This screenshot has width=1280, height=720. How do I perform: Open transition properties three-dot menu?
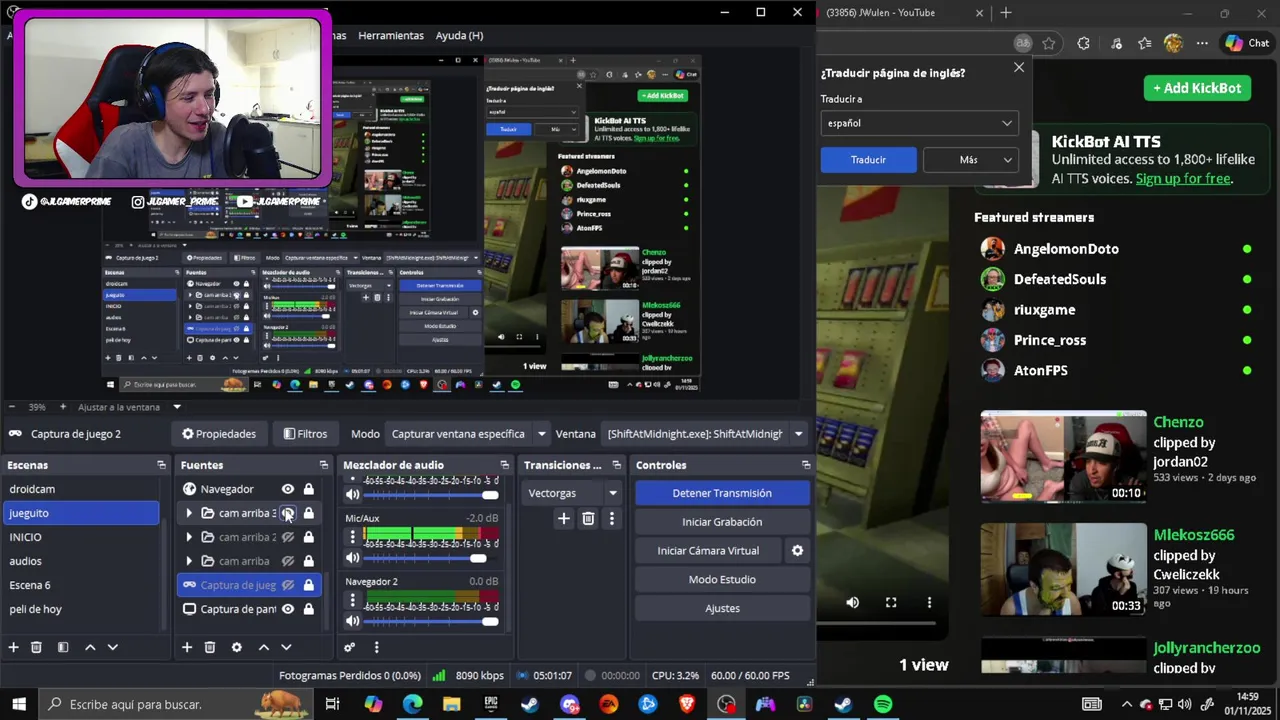tap(612, 518)
